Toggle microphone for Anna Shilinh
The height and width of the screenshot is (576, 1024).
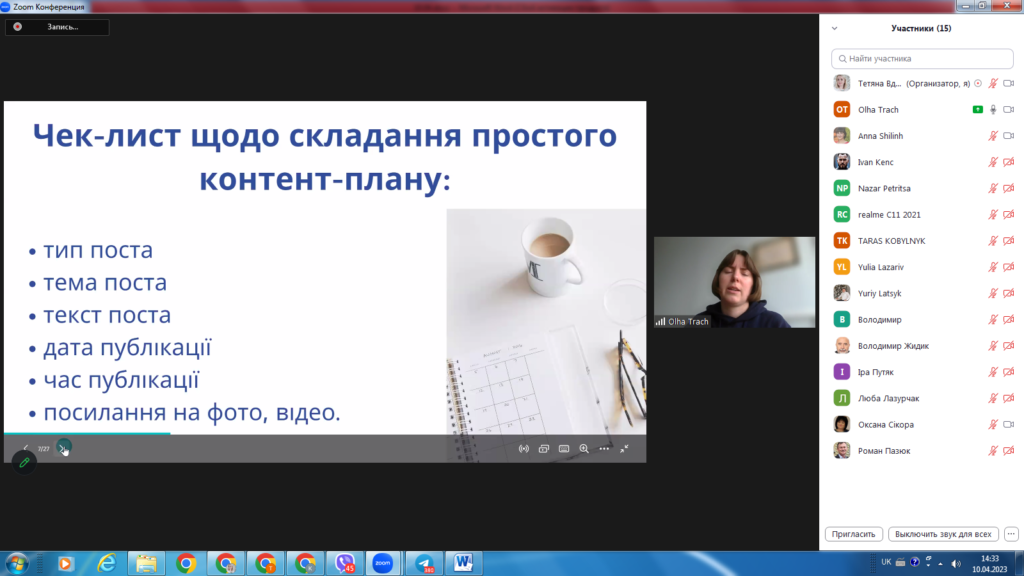click(x=993, y=136)
